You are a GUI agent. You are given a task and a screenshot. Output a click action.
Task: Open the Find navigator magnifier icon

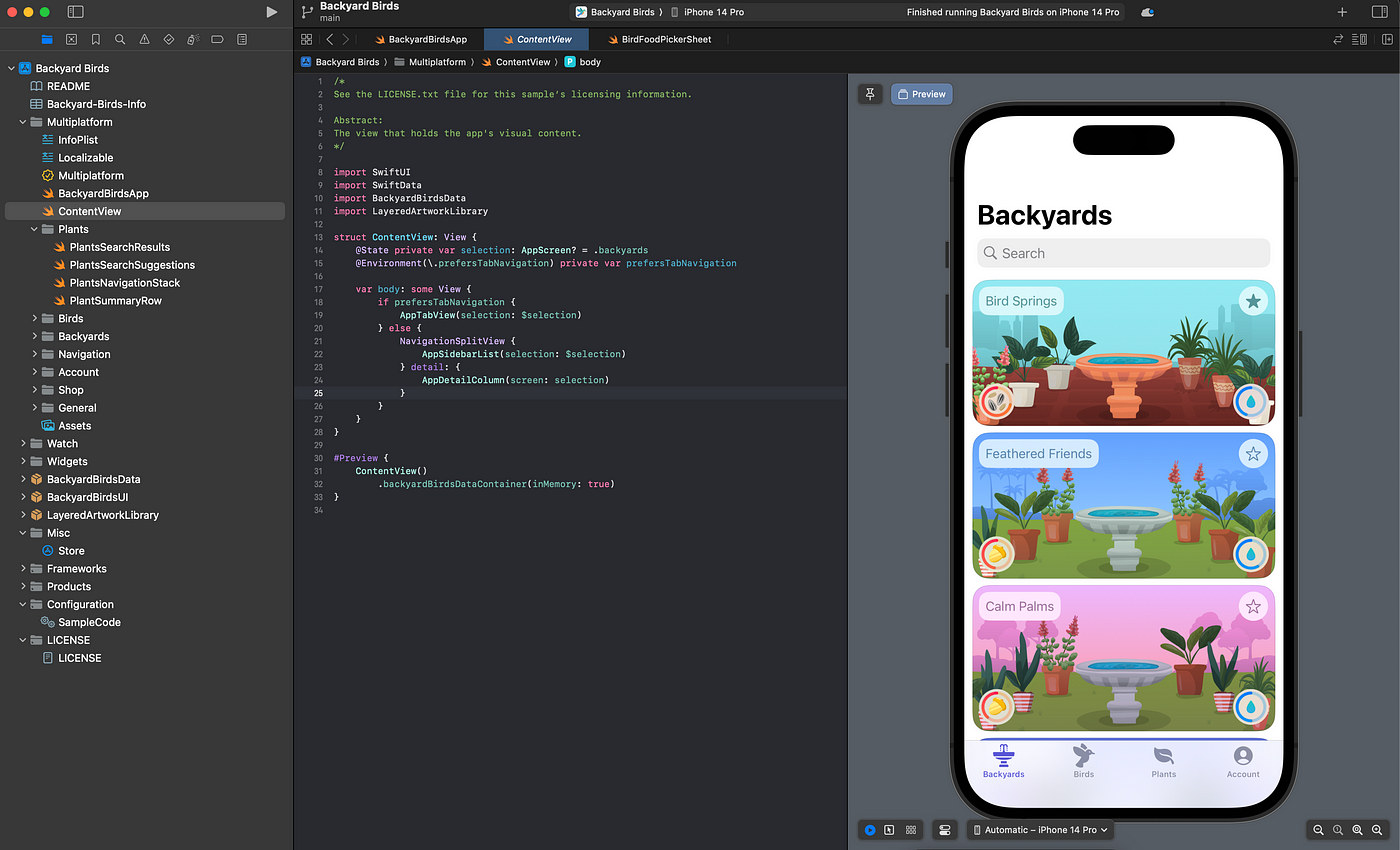point(120,40)
